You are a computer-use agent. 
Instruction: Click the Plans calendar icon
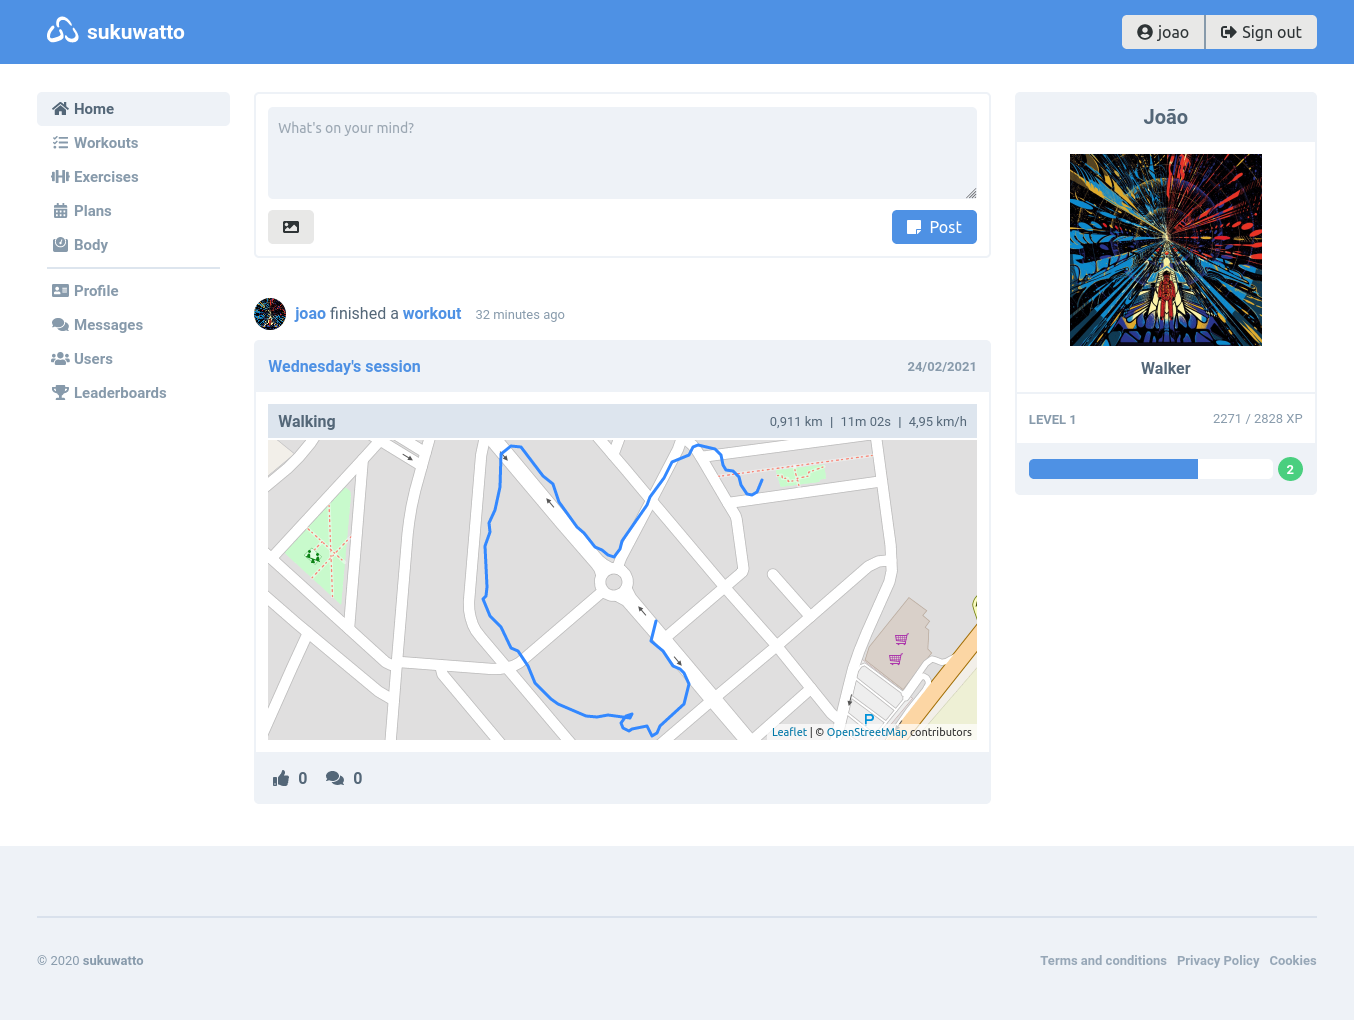pyautogui.click(x=60, y=211)
